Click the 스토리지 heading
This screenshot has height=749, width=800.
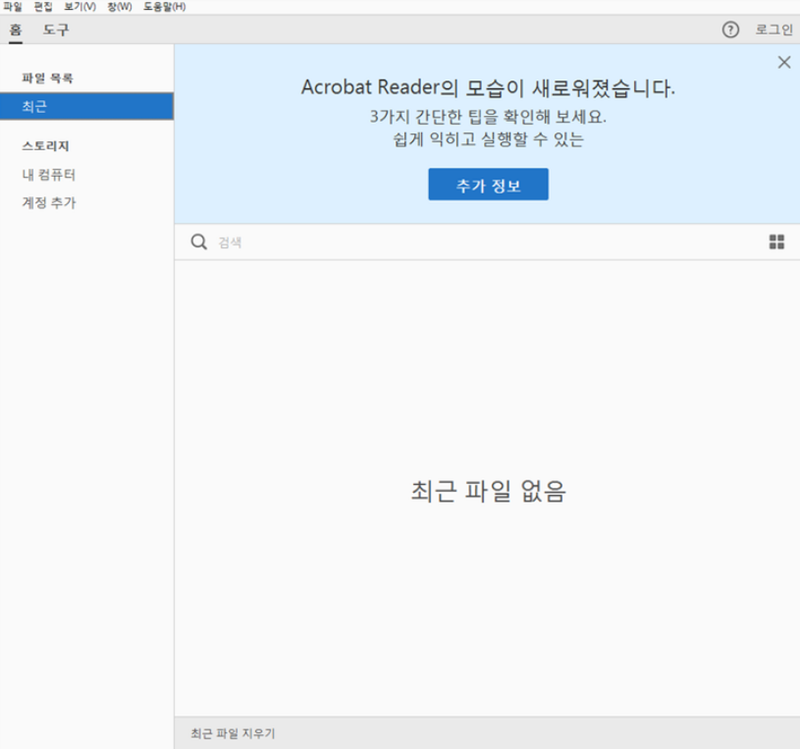point(45,146)
